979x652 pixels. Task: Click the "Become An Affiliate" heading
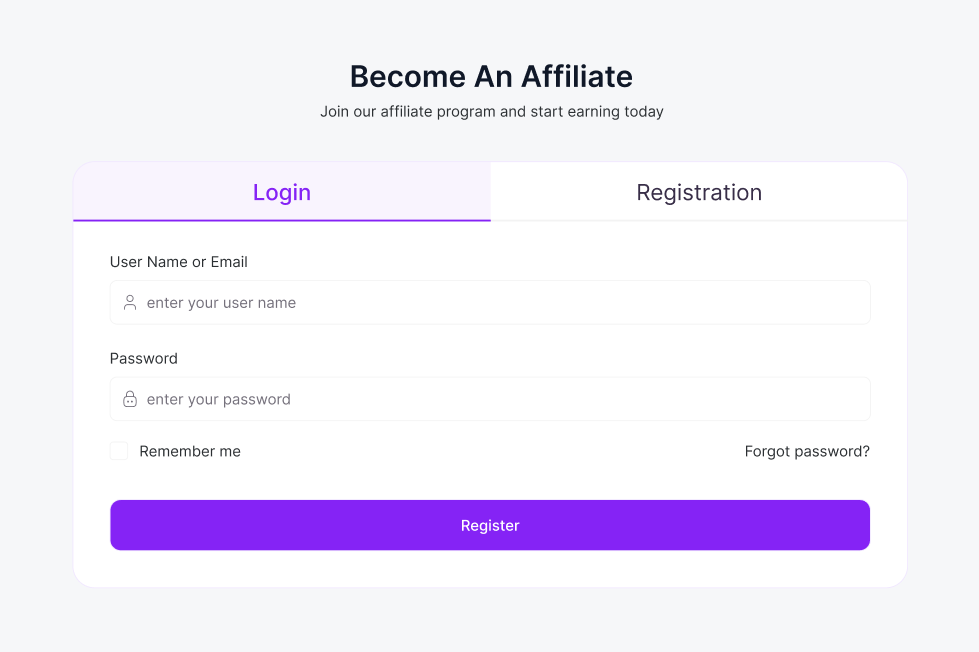491,77
